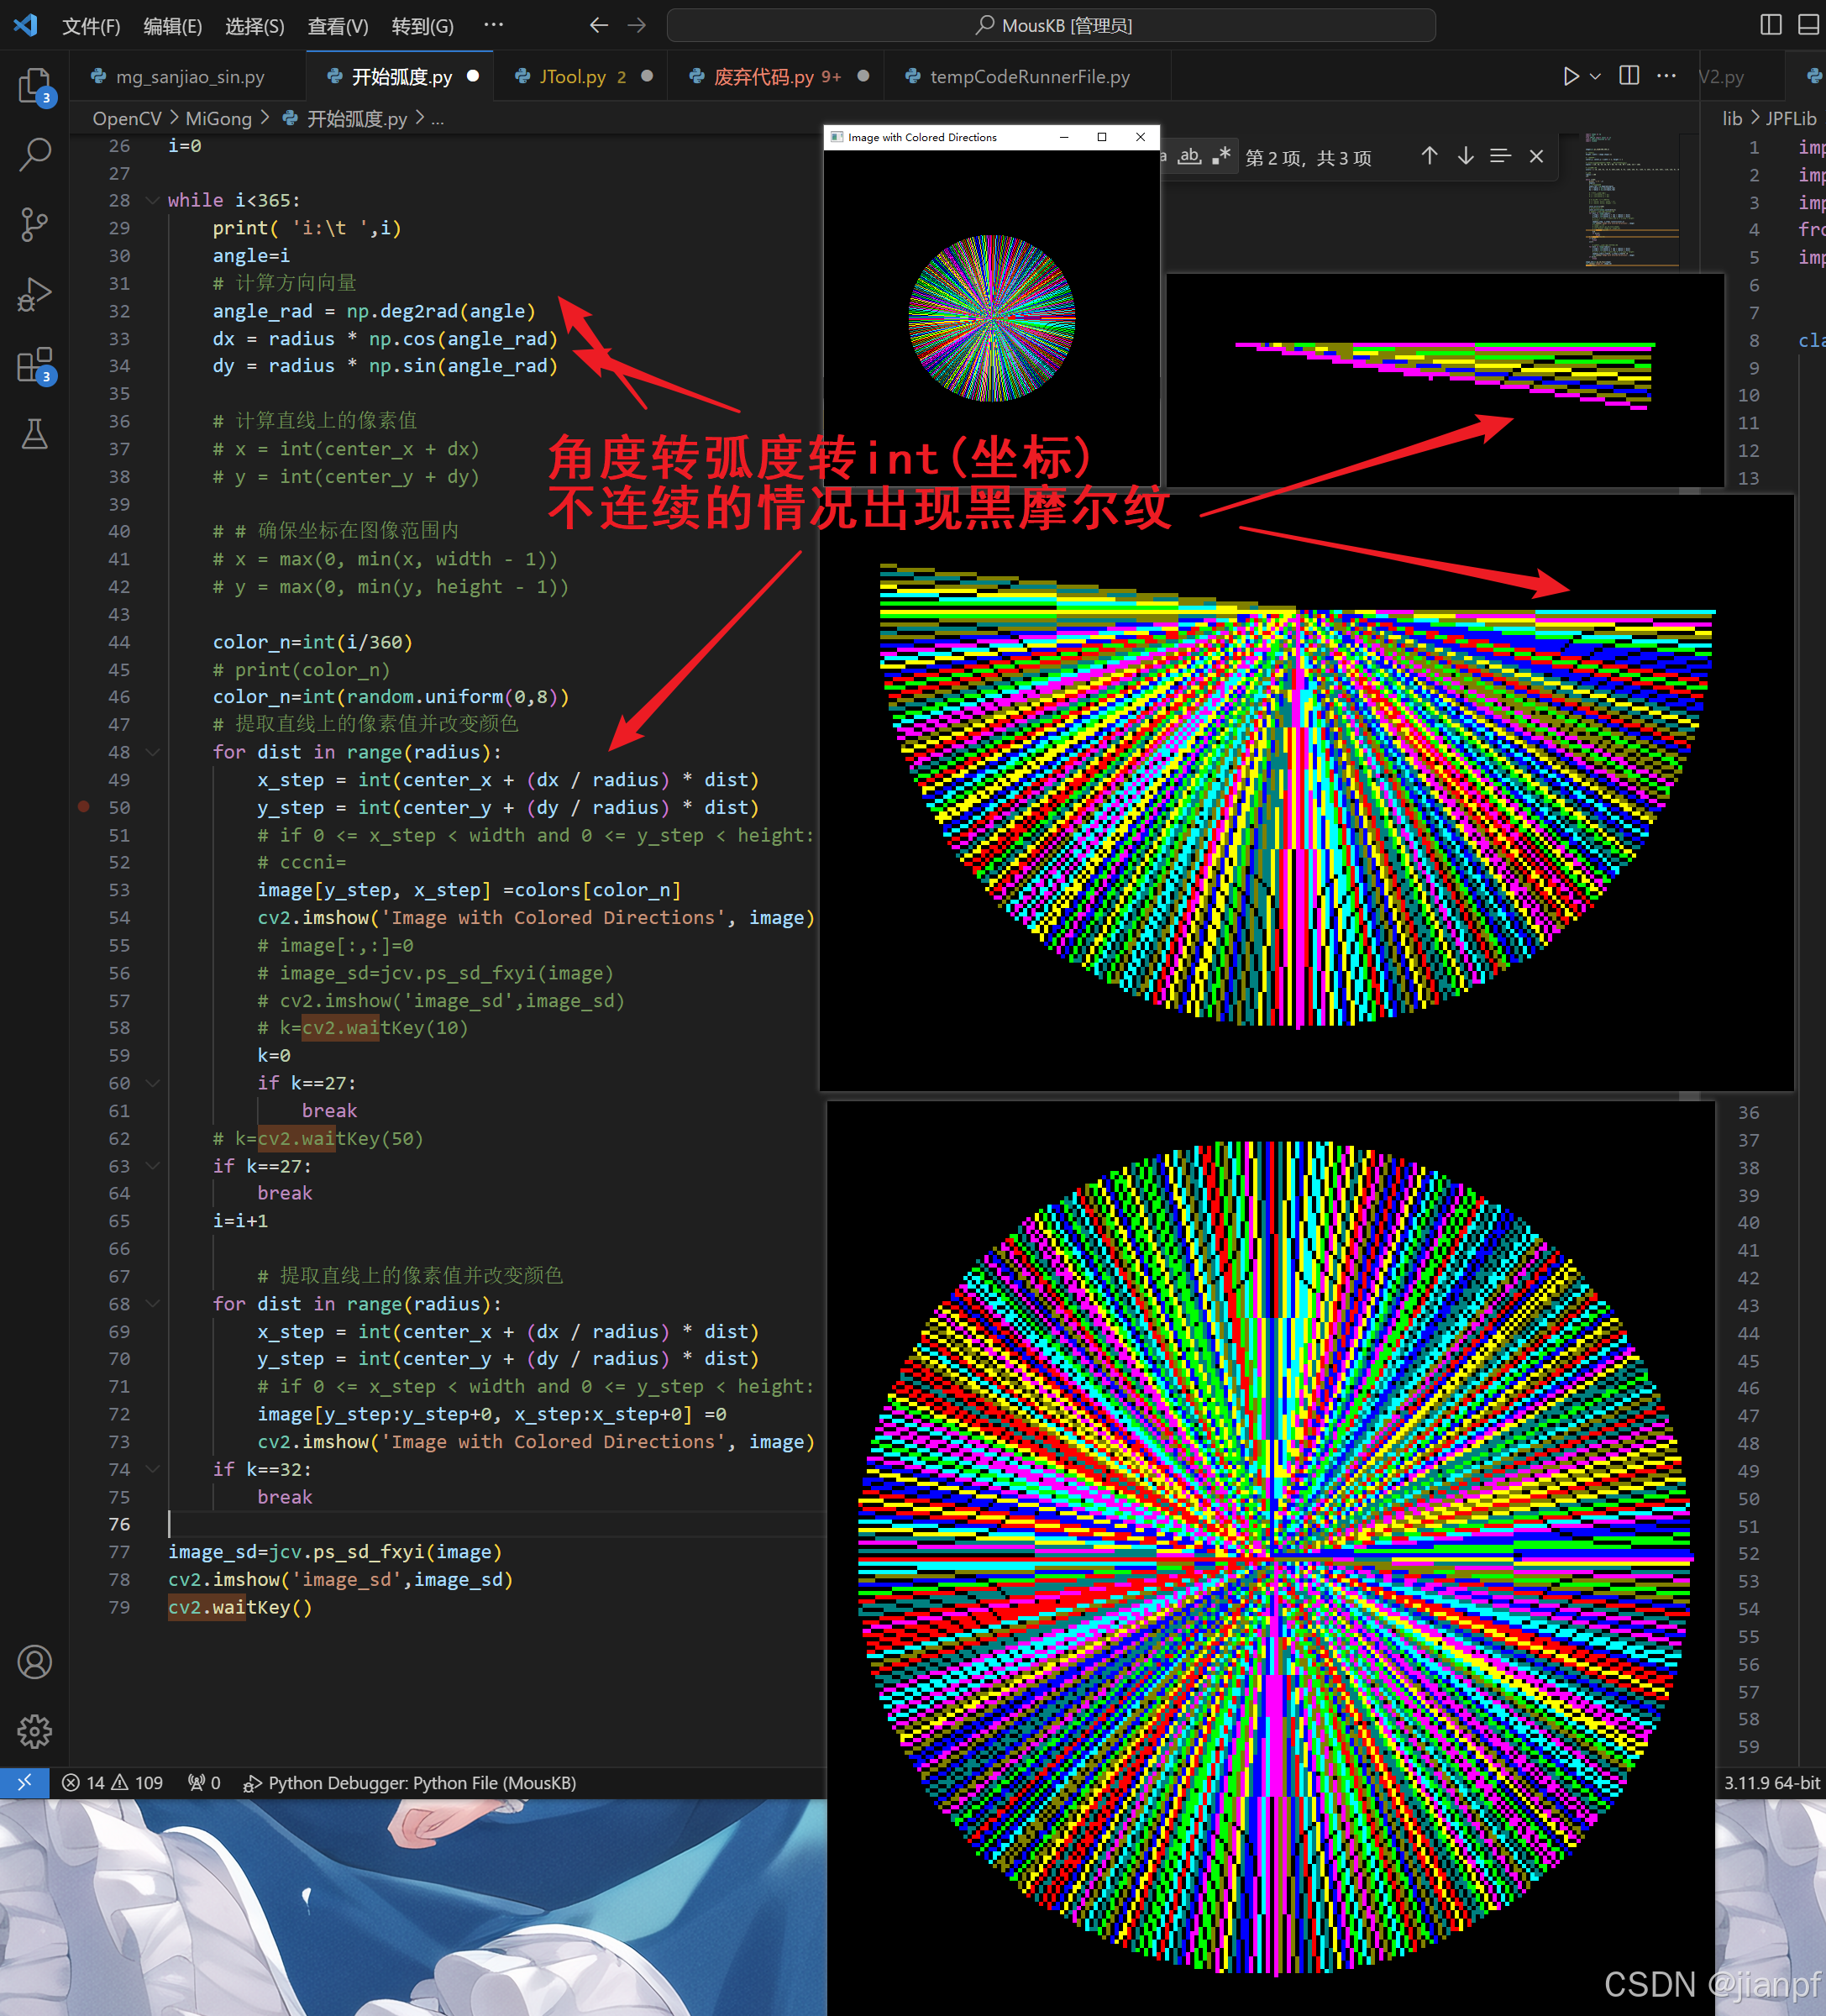Go to next find match arrow
Screen dimensions: 1826x2016
click(x=1465, y=156)
